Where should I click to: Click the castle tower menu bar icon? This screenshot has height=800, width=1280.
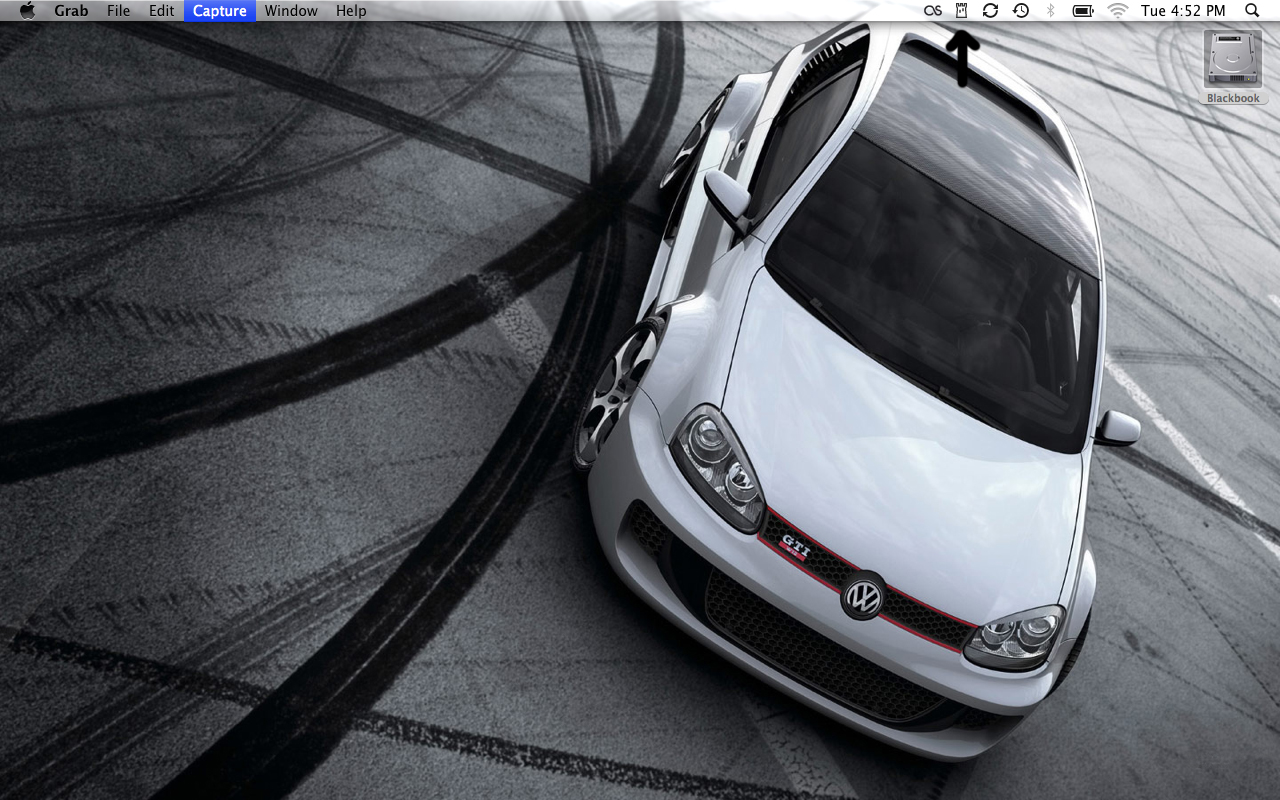pyautogui.click(x=962, y=11)
